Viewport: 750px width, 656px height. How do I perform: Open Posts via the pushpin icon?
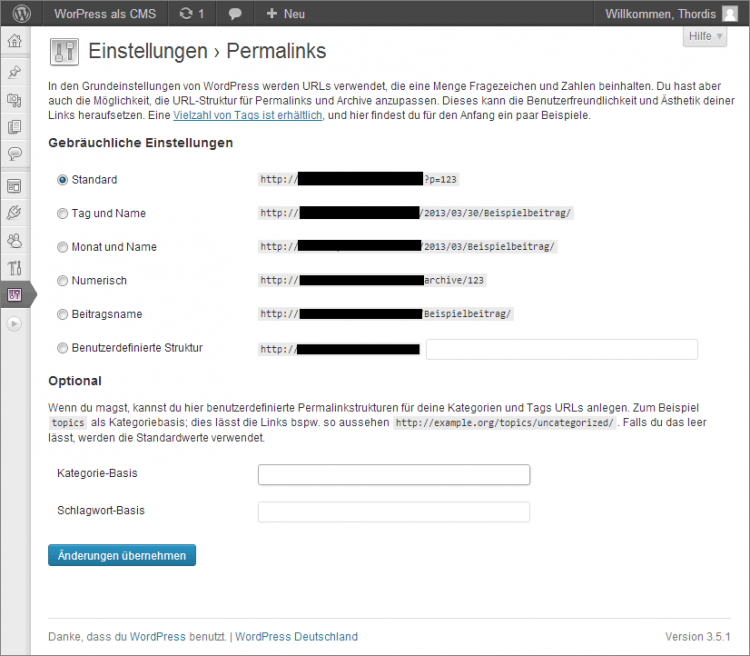(14, 72)
